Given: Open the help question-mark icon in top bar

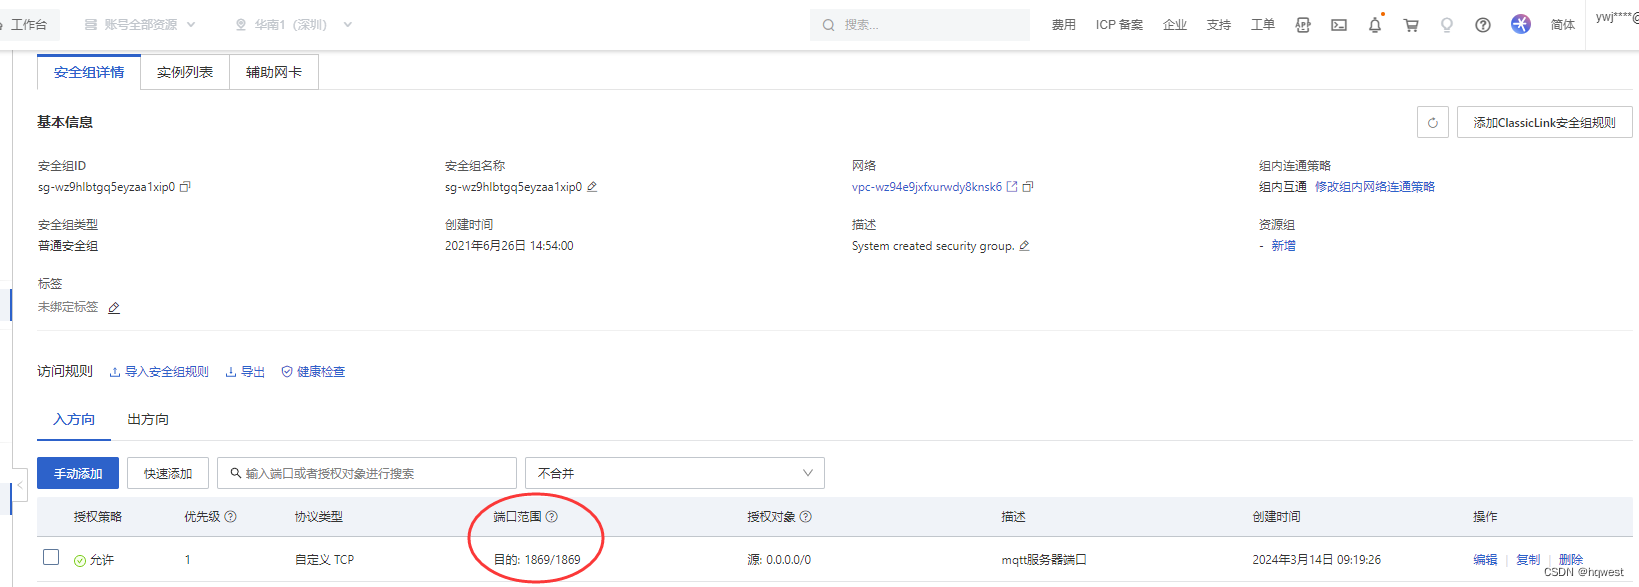Looking at the screenshot, I should tap(1483, 25).
